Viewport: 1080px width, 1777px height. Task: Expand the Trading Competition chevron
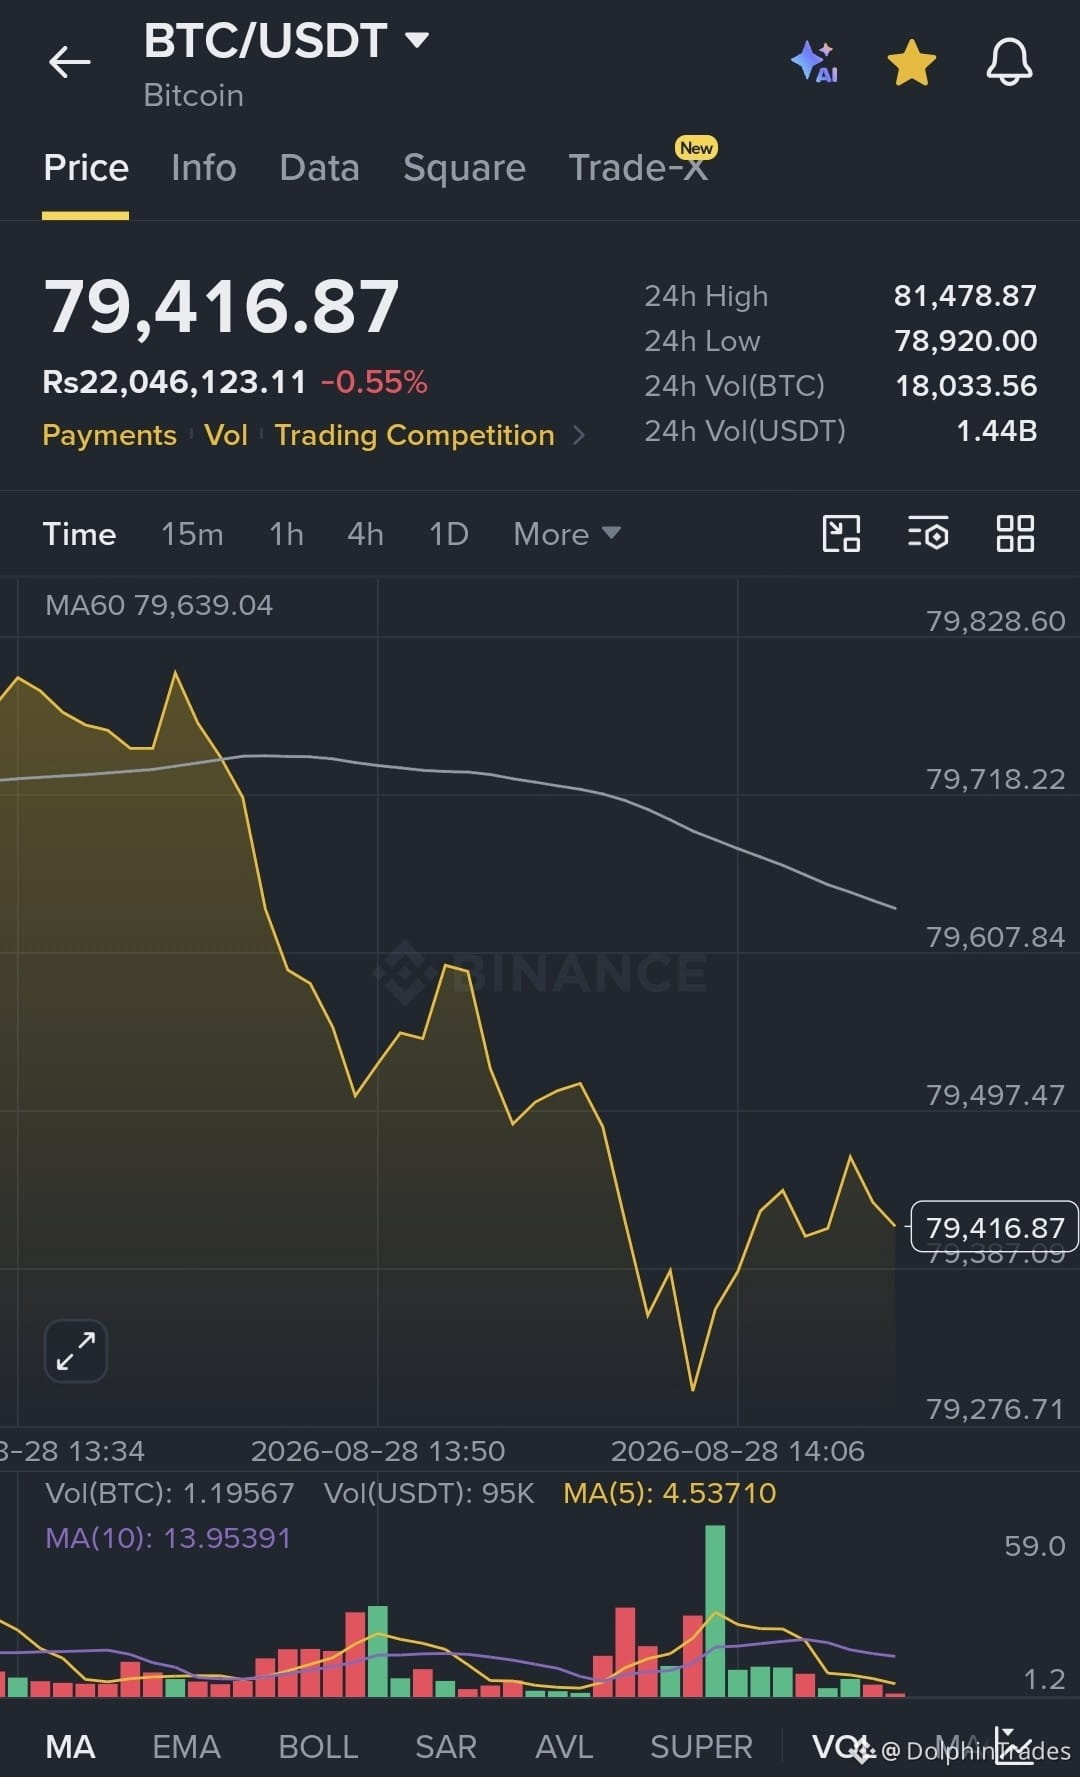point(578,435)
